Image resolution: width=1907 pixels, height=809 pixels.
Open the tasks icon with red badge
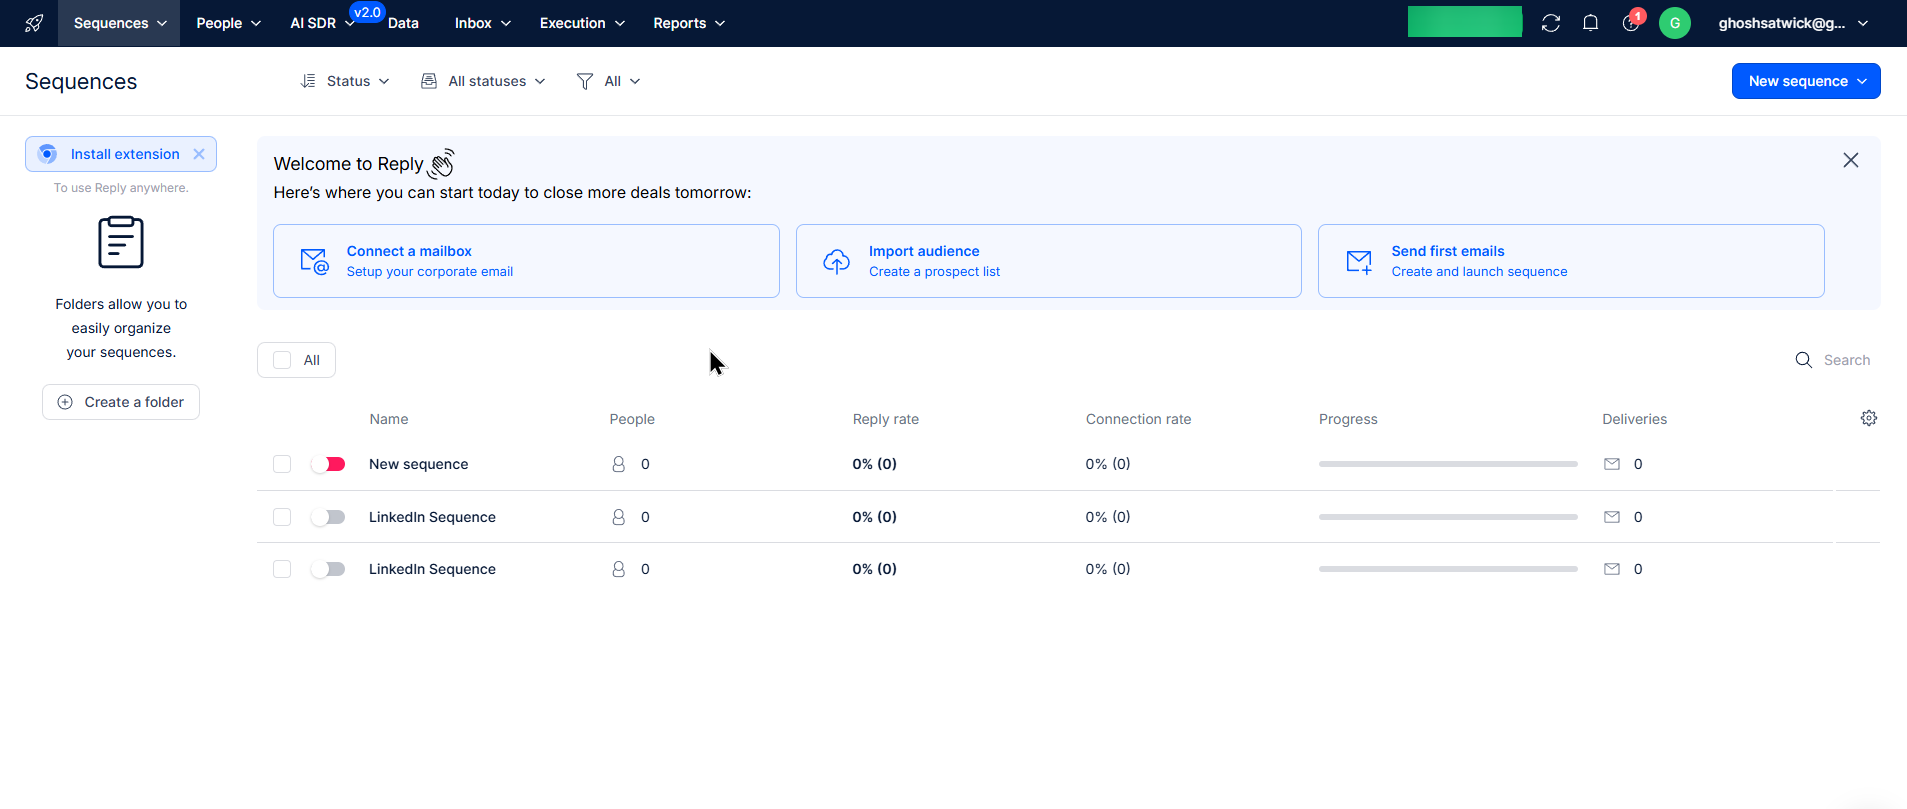coord(1631,22)
